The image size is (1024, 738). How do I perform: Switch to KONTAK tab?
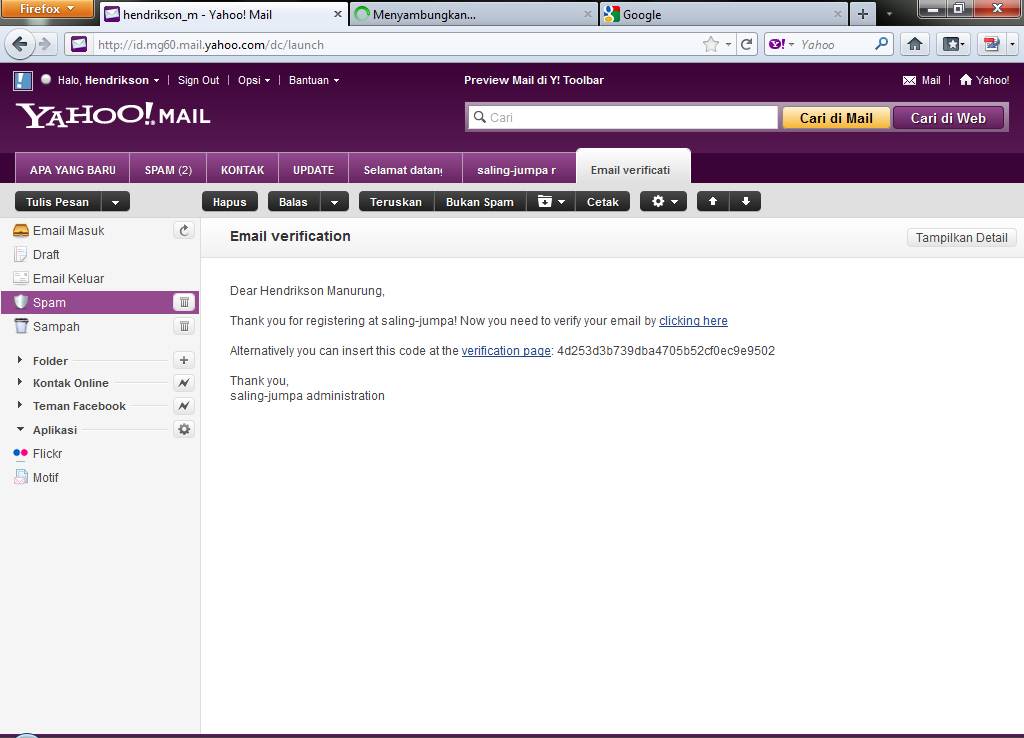point(242,170)
